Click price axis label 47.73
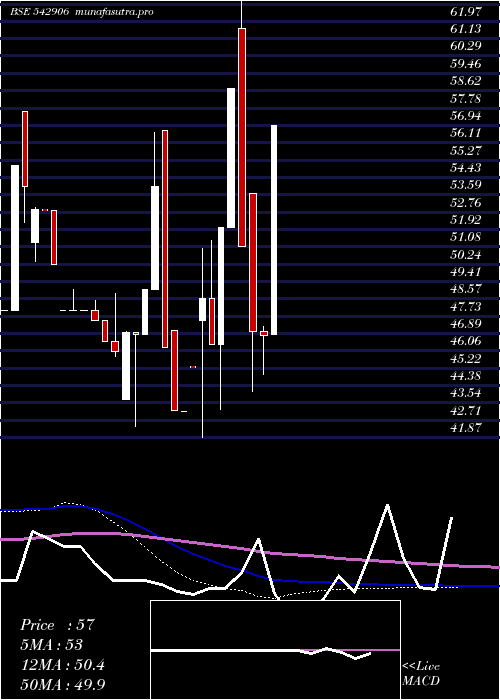This screenshot has height=700, width=500. click(466, 307)
